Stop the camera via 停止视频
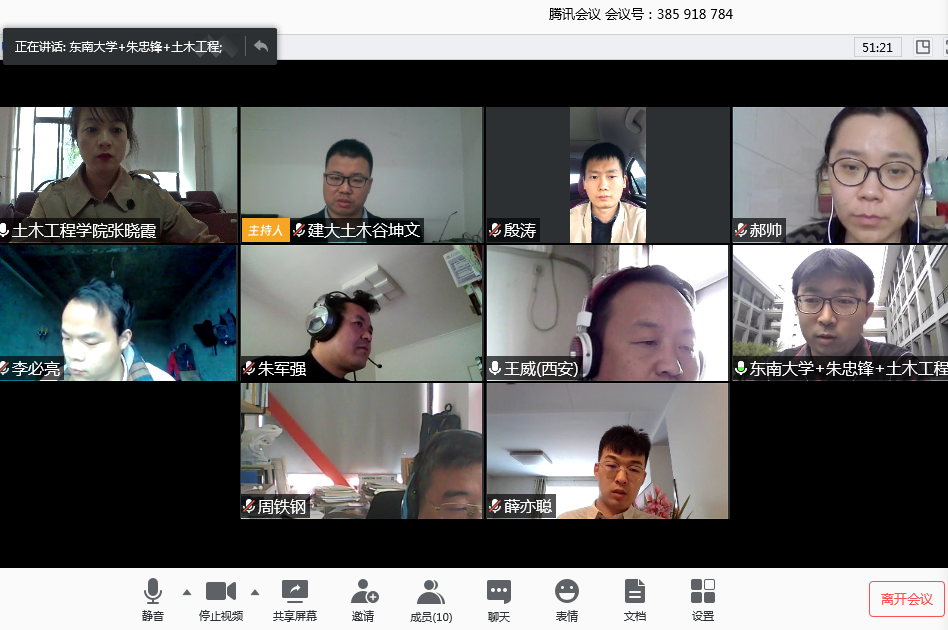The width and height of the screenshot is (948, 630). pyautogui.click(x=221, y=599)
